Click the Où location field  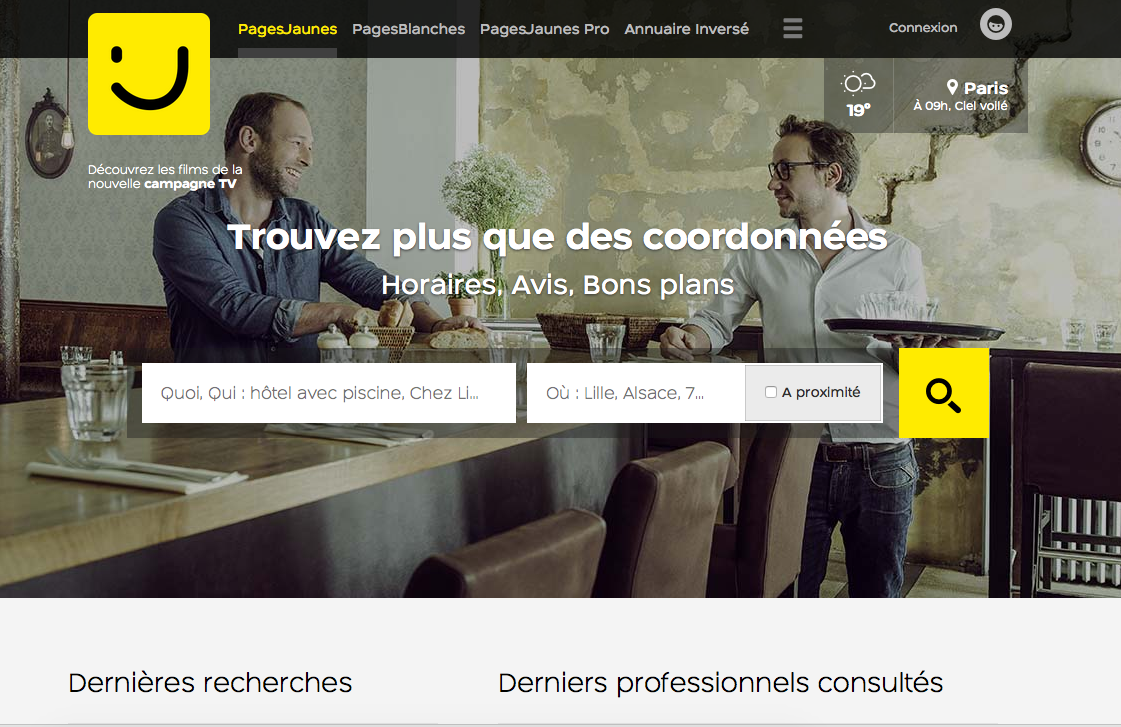pos(636,392)
